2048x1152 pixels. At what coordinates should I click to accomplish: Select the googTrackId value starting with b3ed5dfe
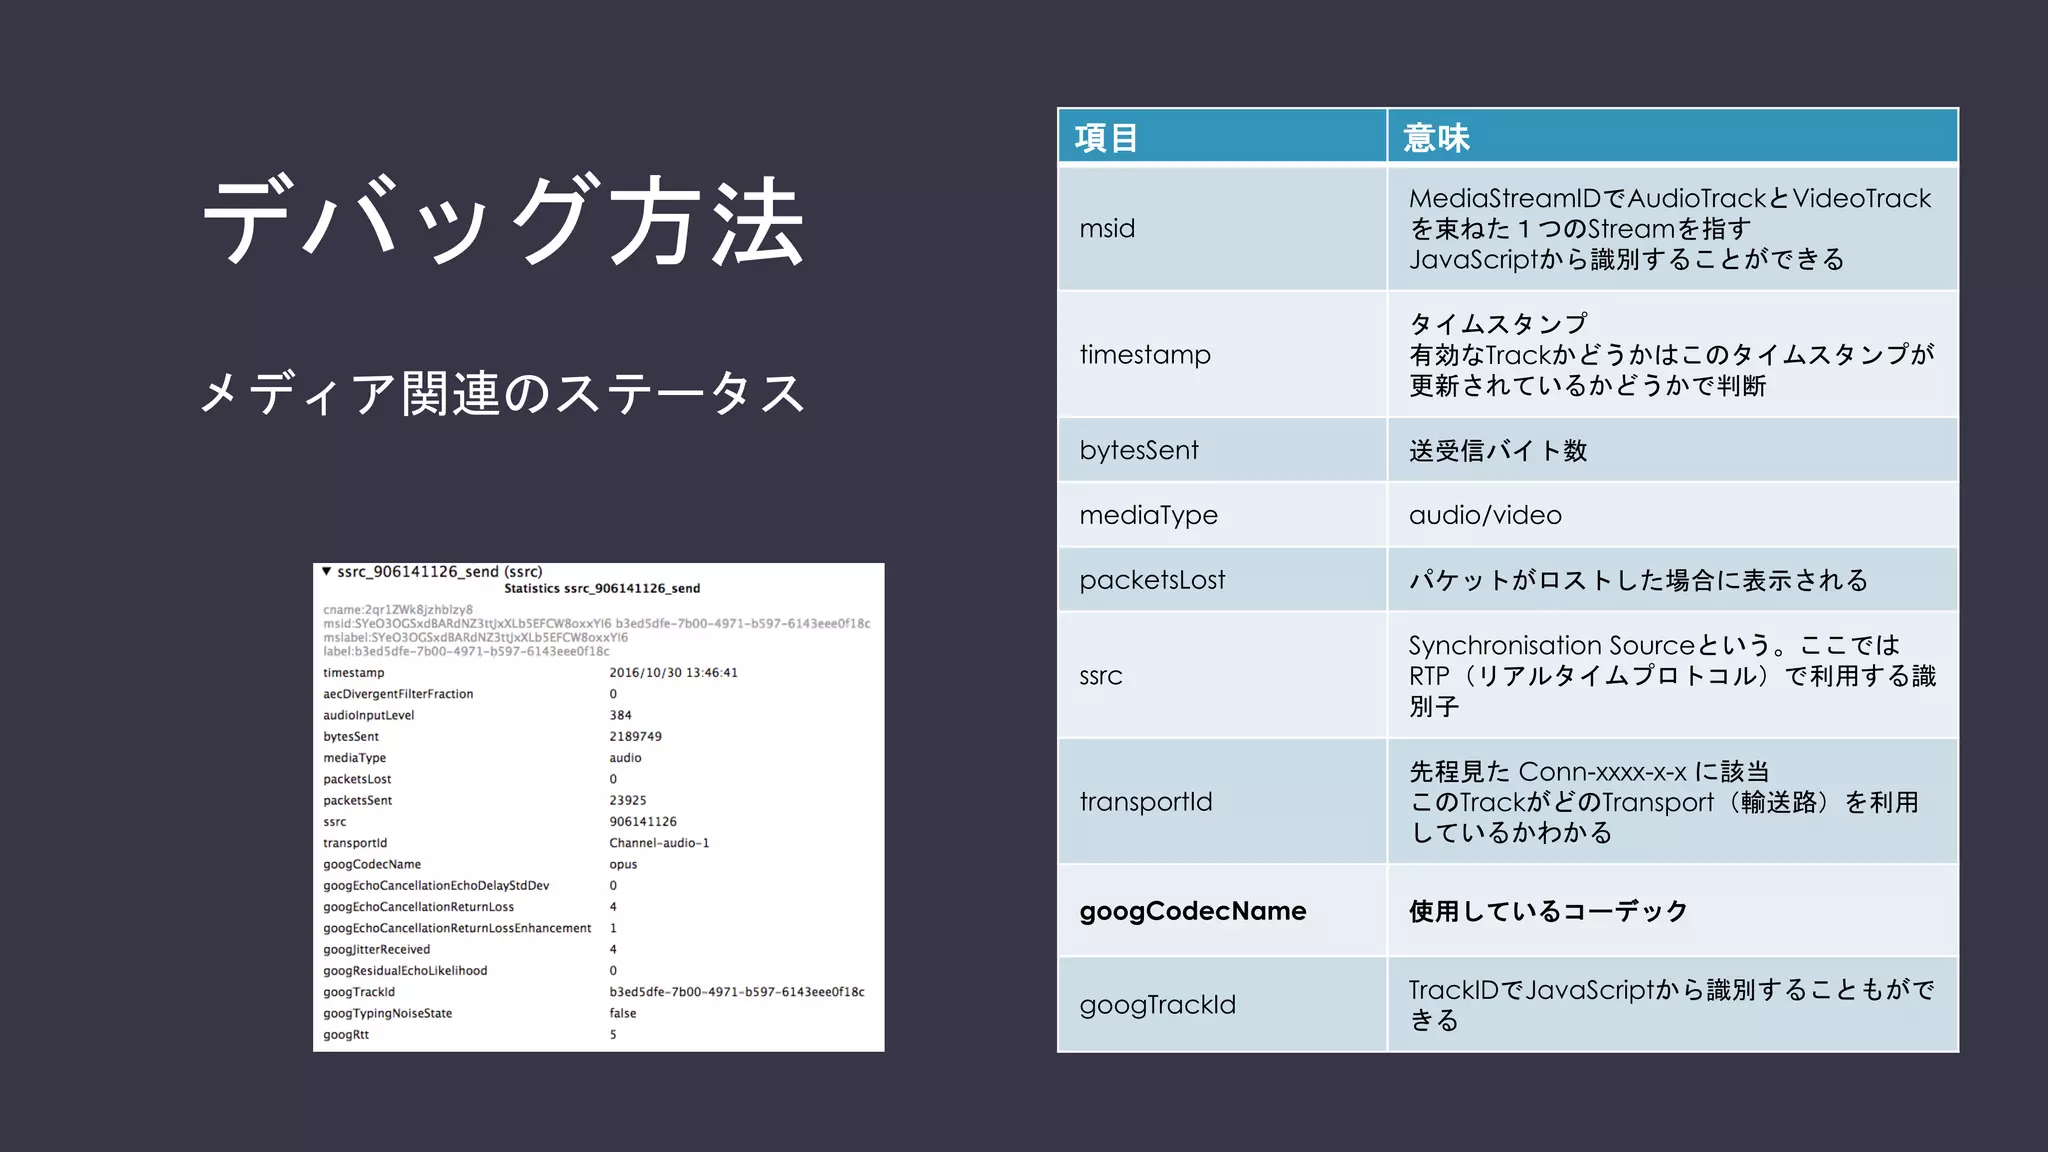[x=737, y=992]
